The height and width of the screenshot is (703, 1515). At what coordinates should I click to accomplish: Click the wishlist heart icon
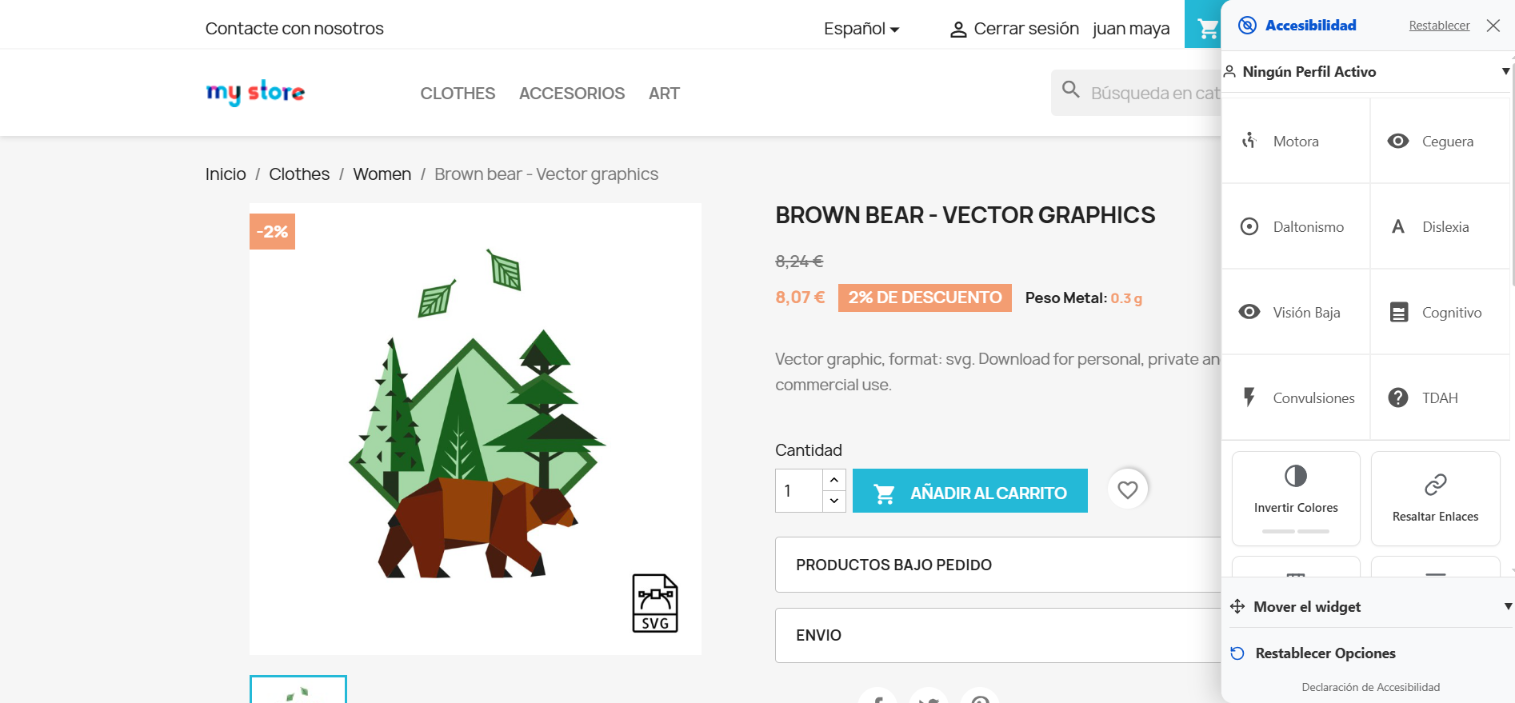(1128, 490)
